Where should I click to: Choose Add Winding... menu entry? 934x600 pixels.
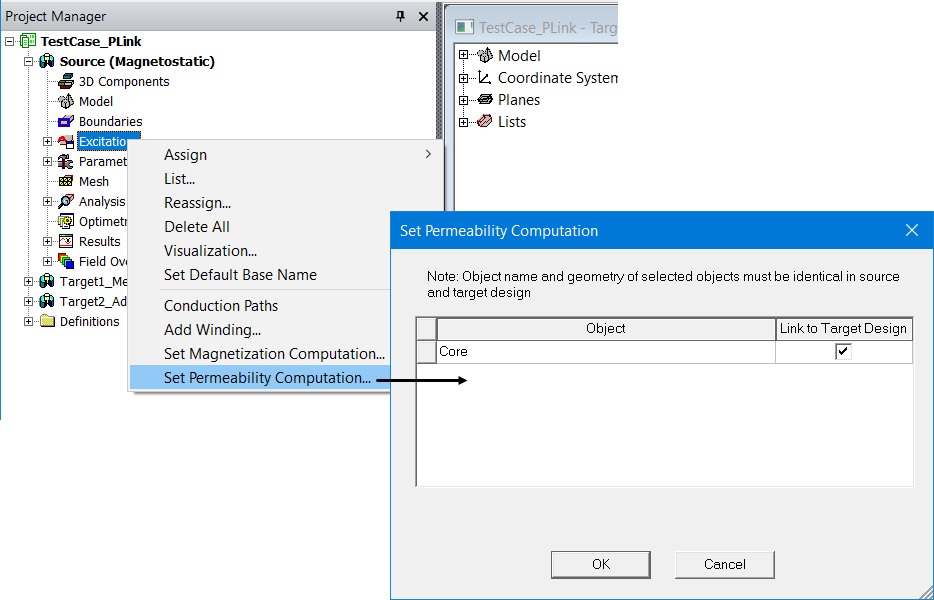260,329
